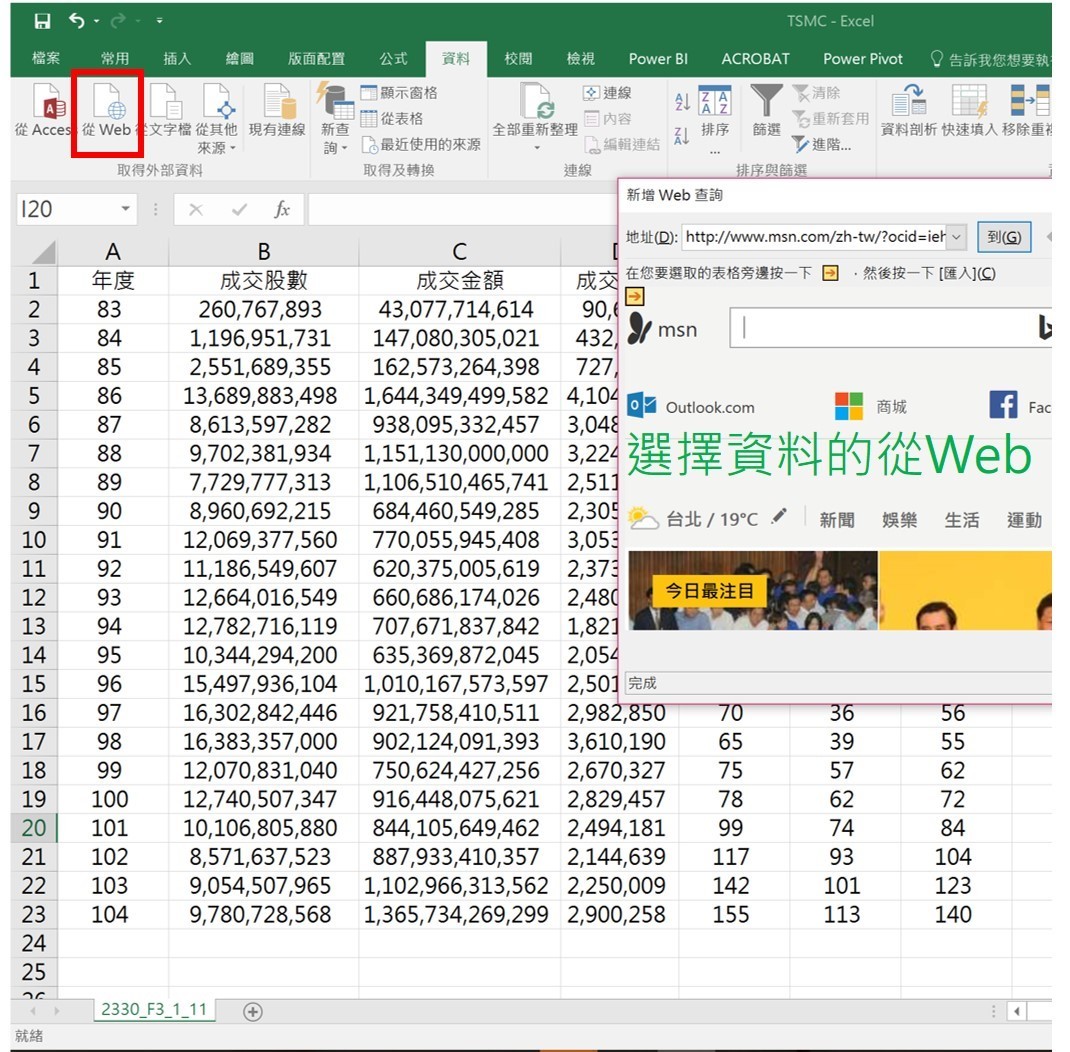This screenshot has height=1052, width=1070.
Task: Sort descending with the Z-A icon
Action: tap(682, 136)
